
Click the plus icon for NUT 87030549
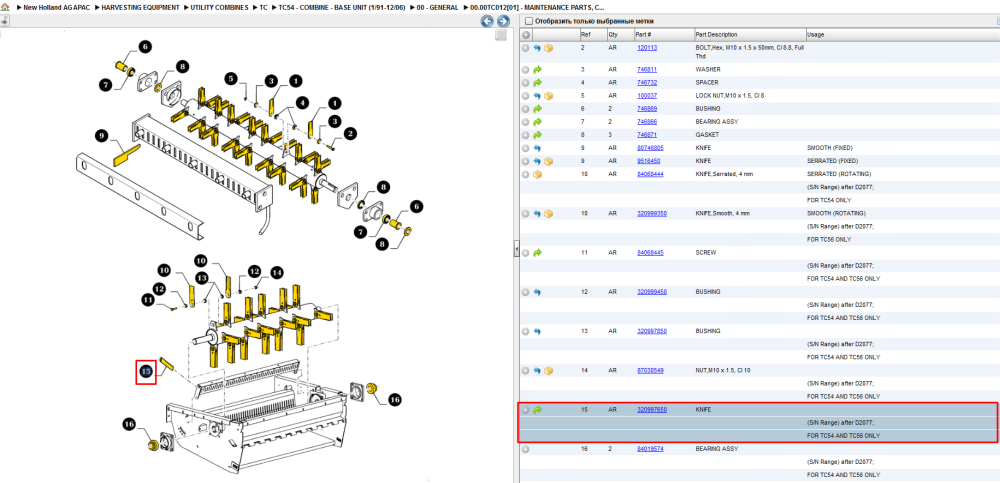click(x=526, y=370)
